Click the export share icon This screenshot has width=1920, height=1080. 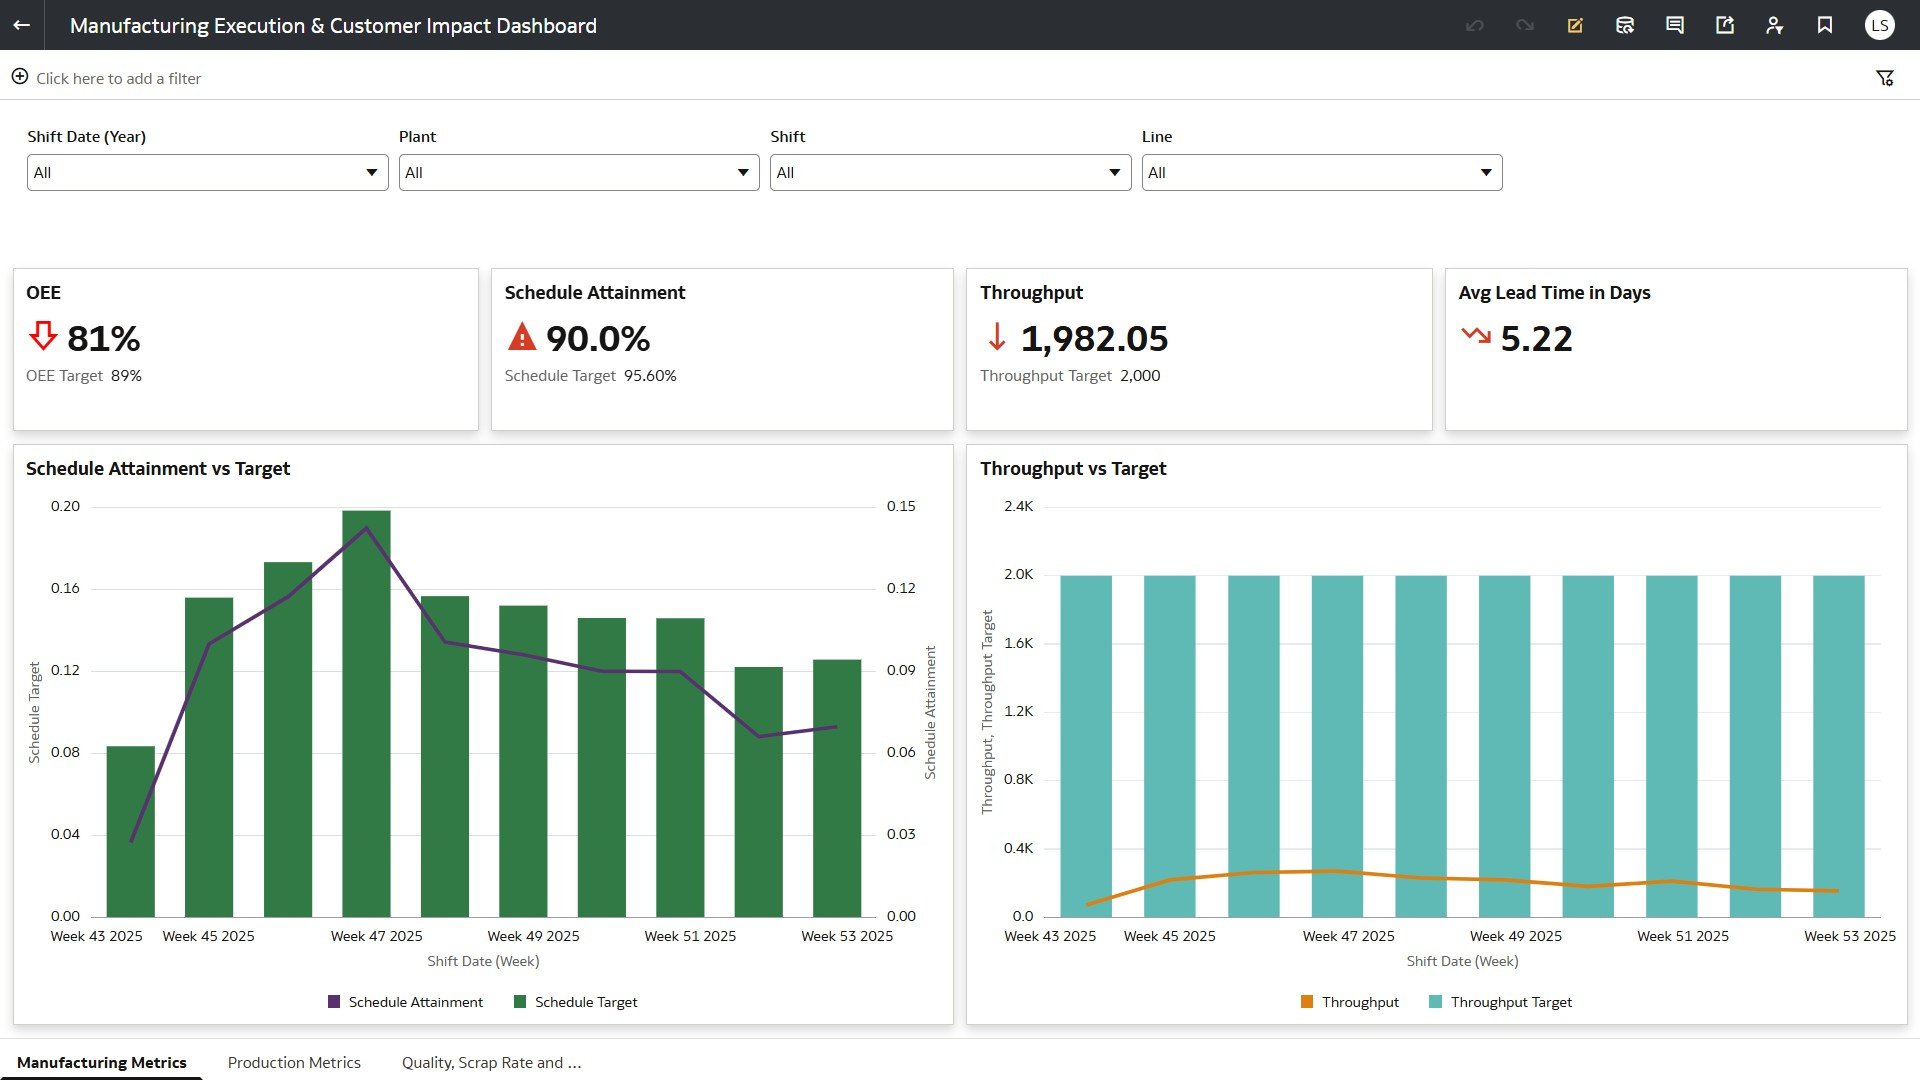(x=1725, y=25)
